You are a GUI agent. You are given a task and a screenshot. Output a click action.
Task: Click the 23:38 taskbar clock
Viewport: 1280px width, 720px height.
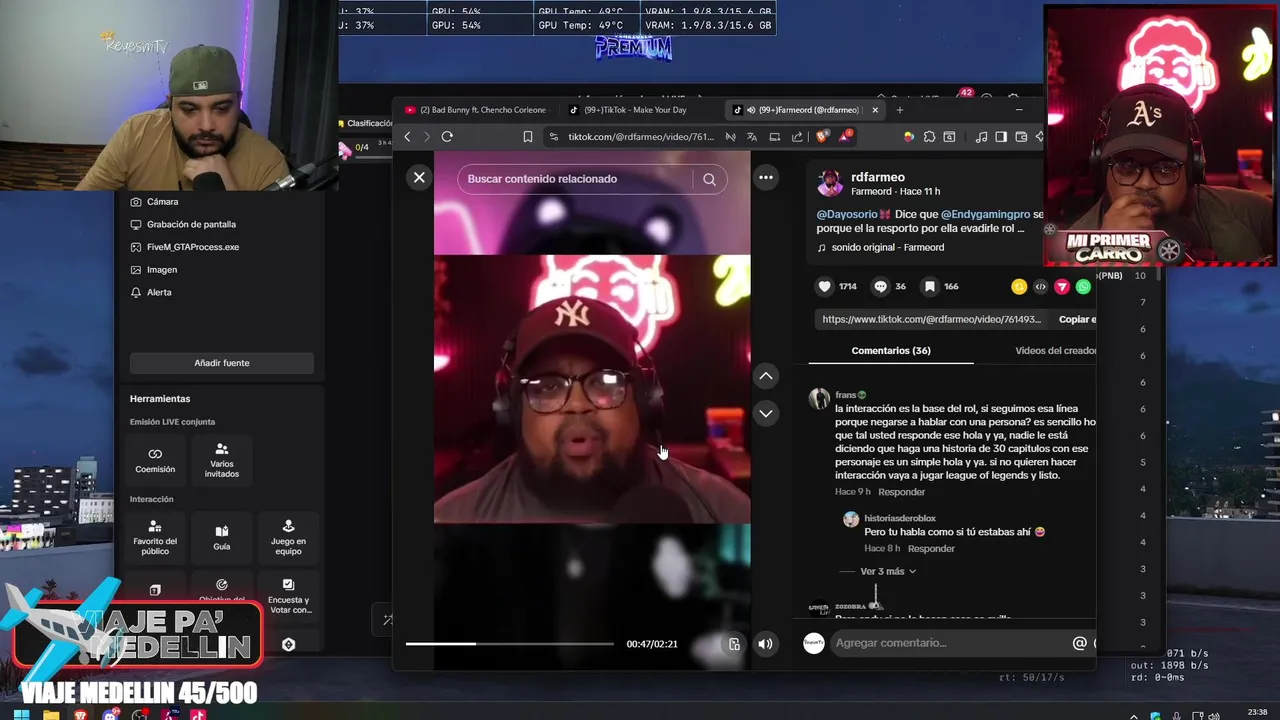tap(1258, 713)
